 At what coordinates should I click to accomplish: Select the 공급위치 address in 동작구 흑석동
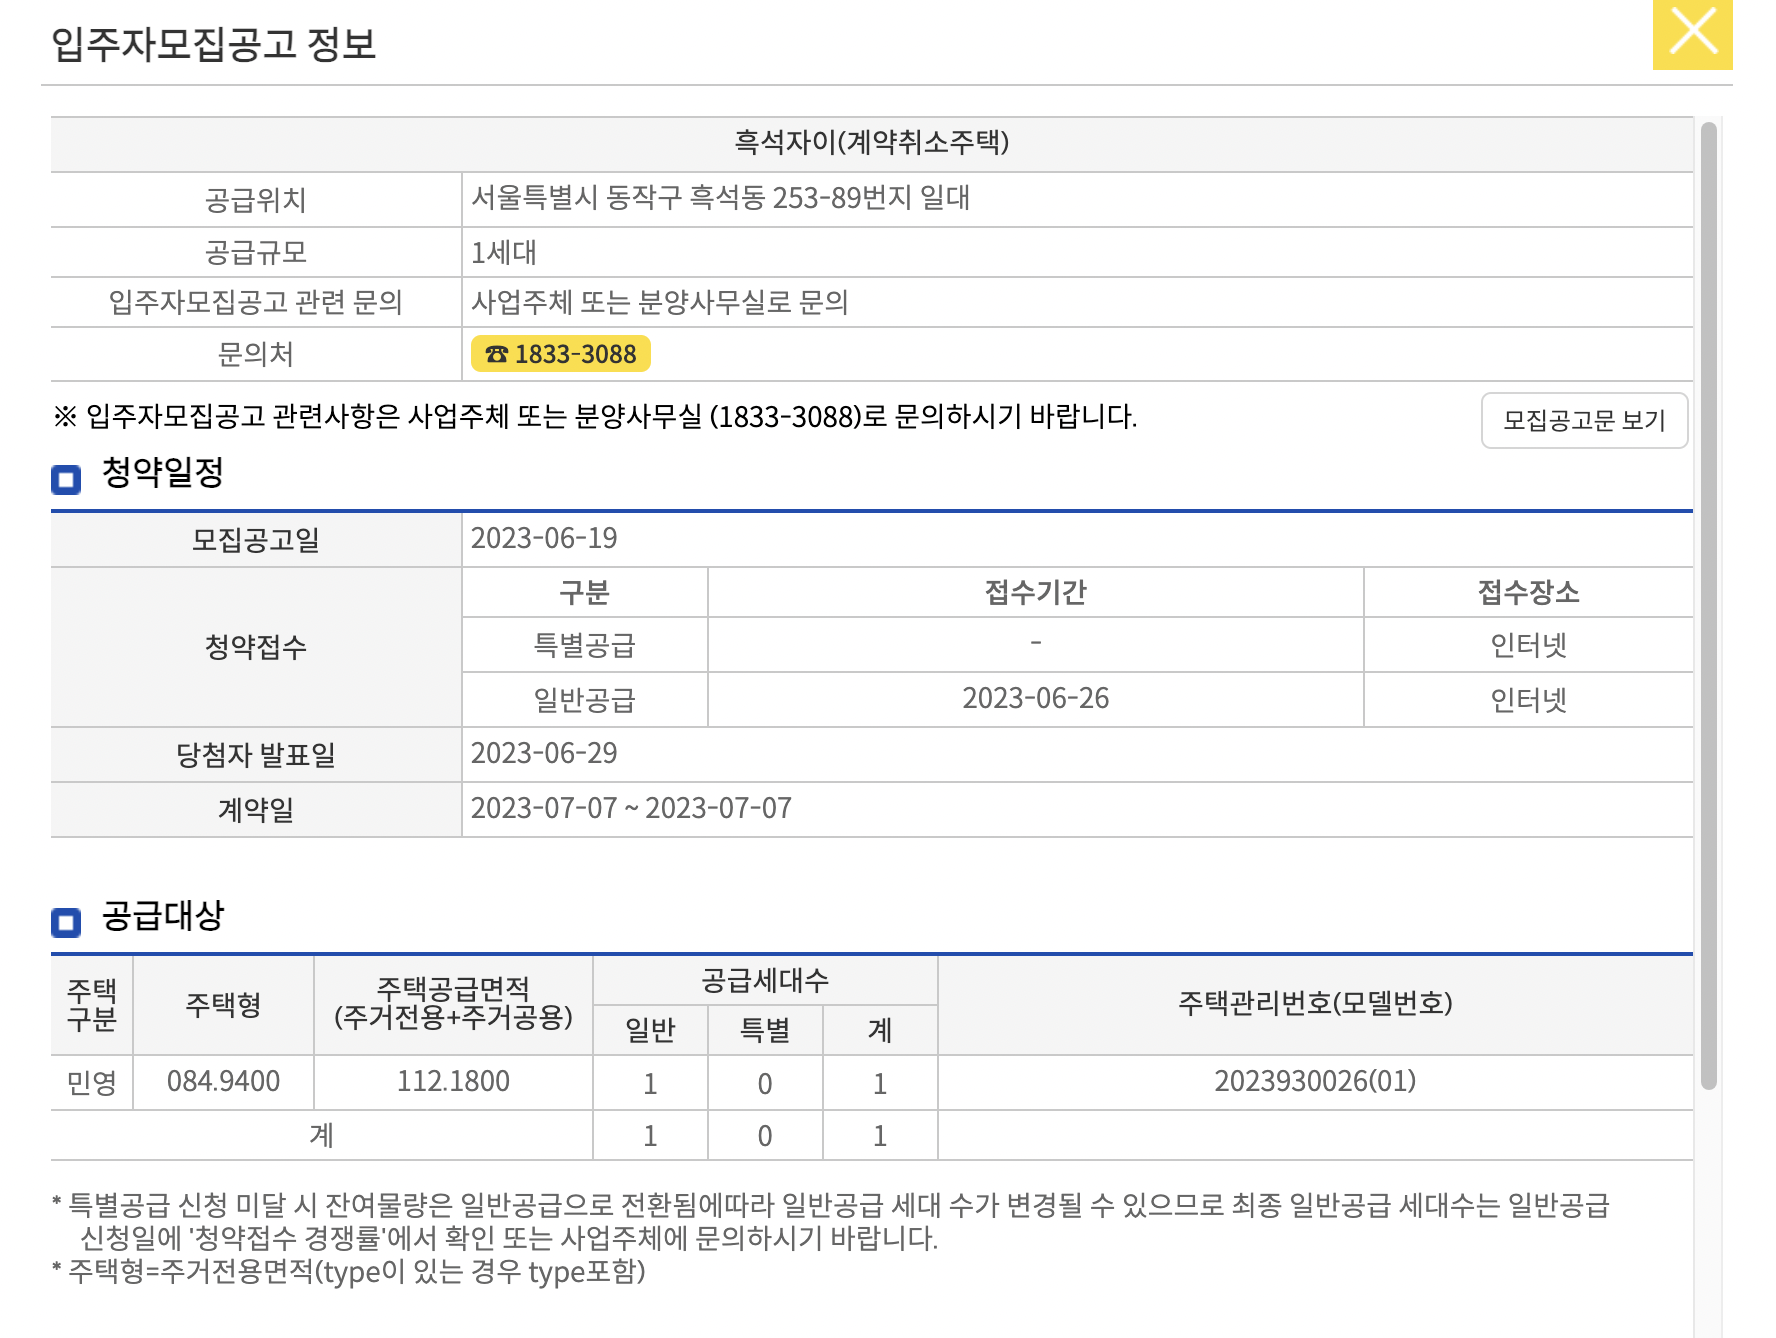[720, 199]
